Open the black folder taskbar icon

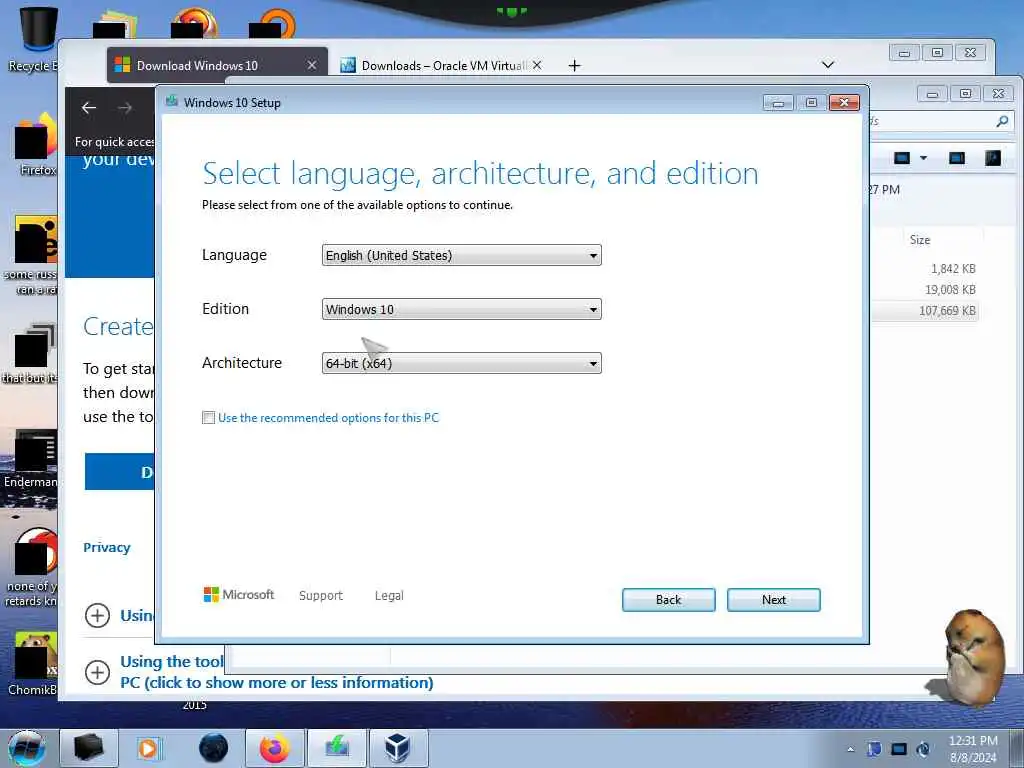[x=89, y=748]
